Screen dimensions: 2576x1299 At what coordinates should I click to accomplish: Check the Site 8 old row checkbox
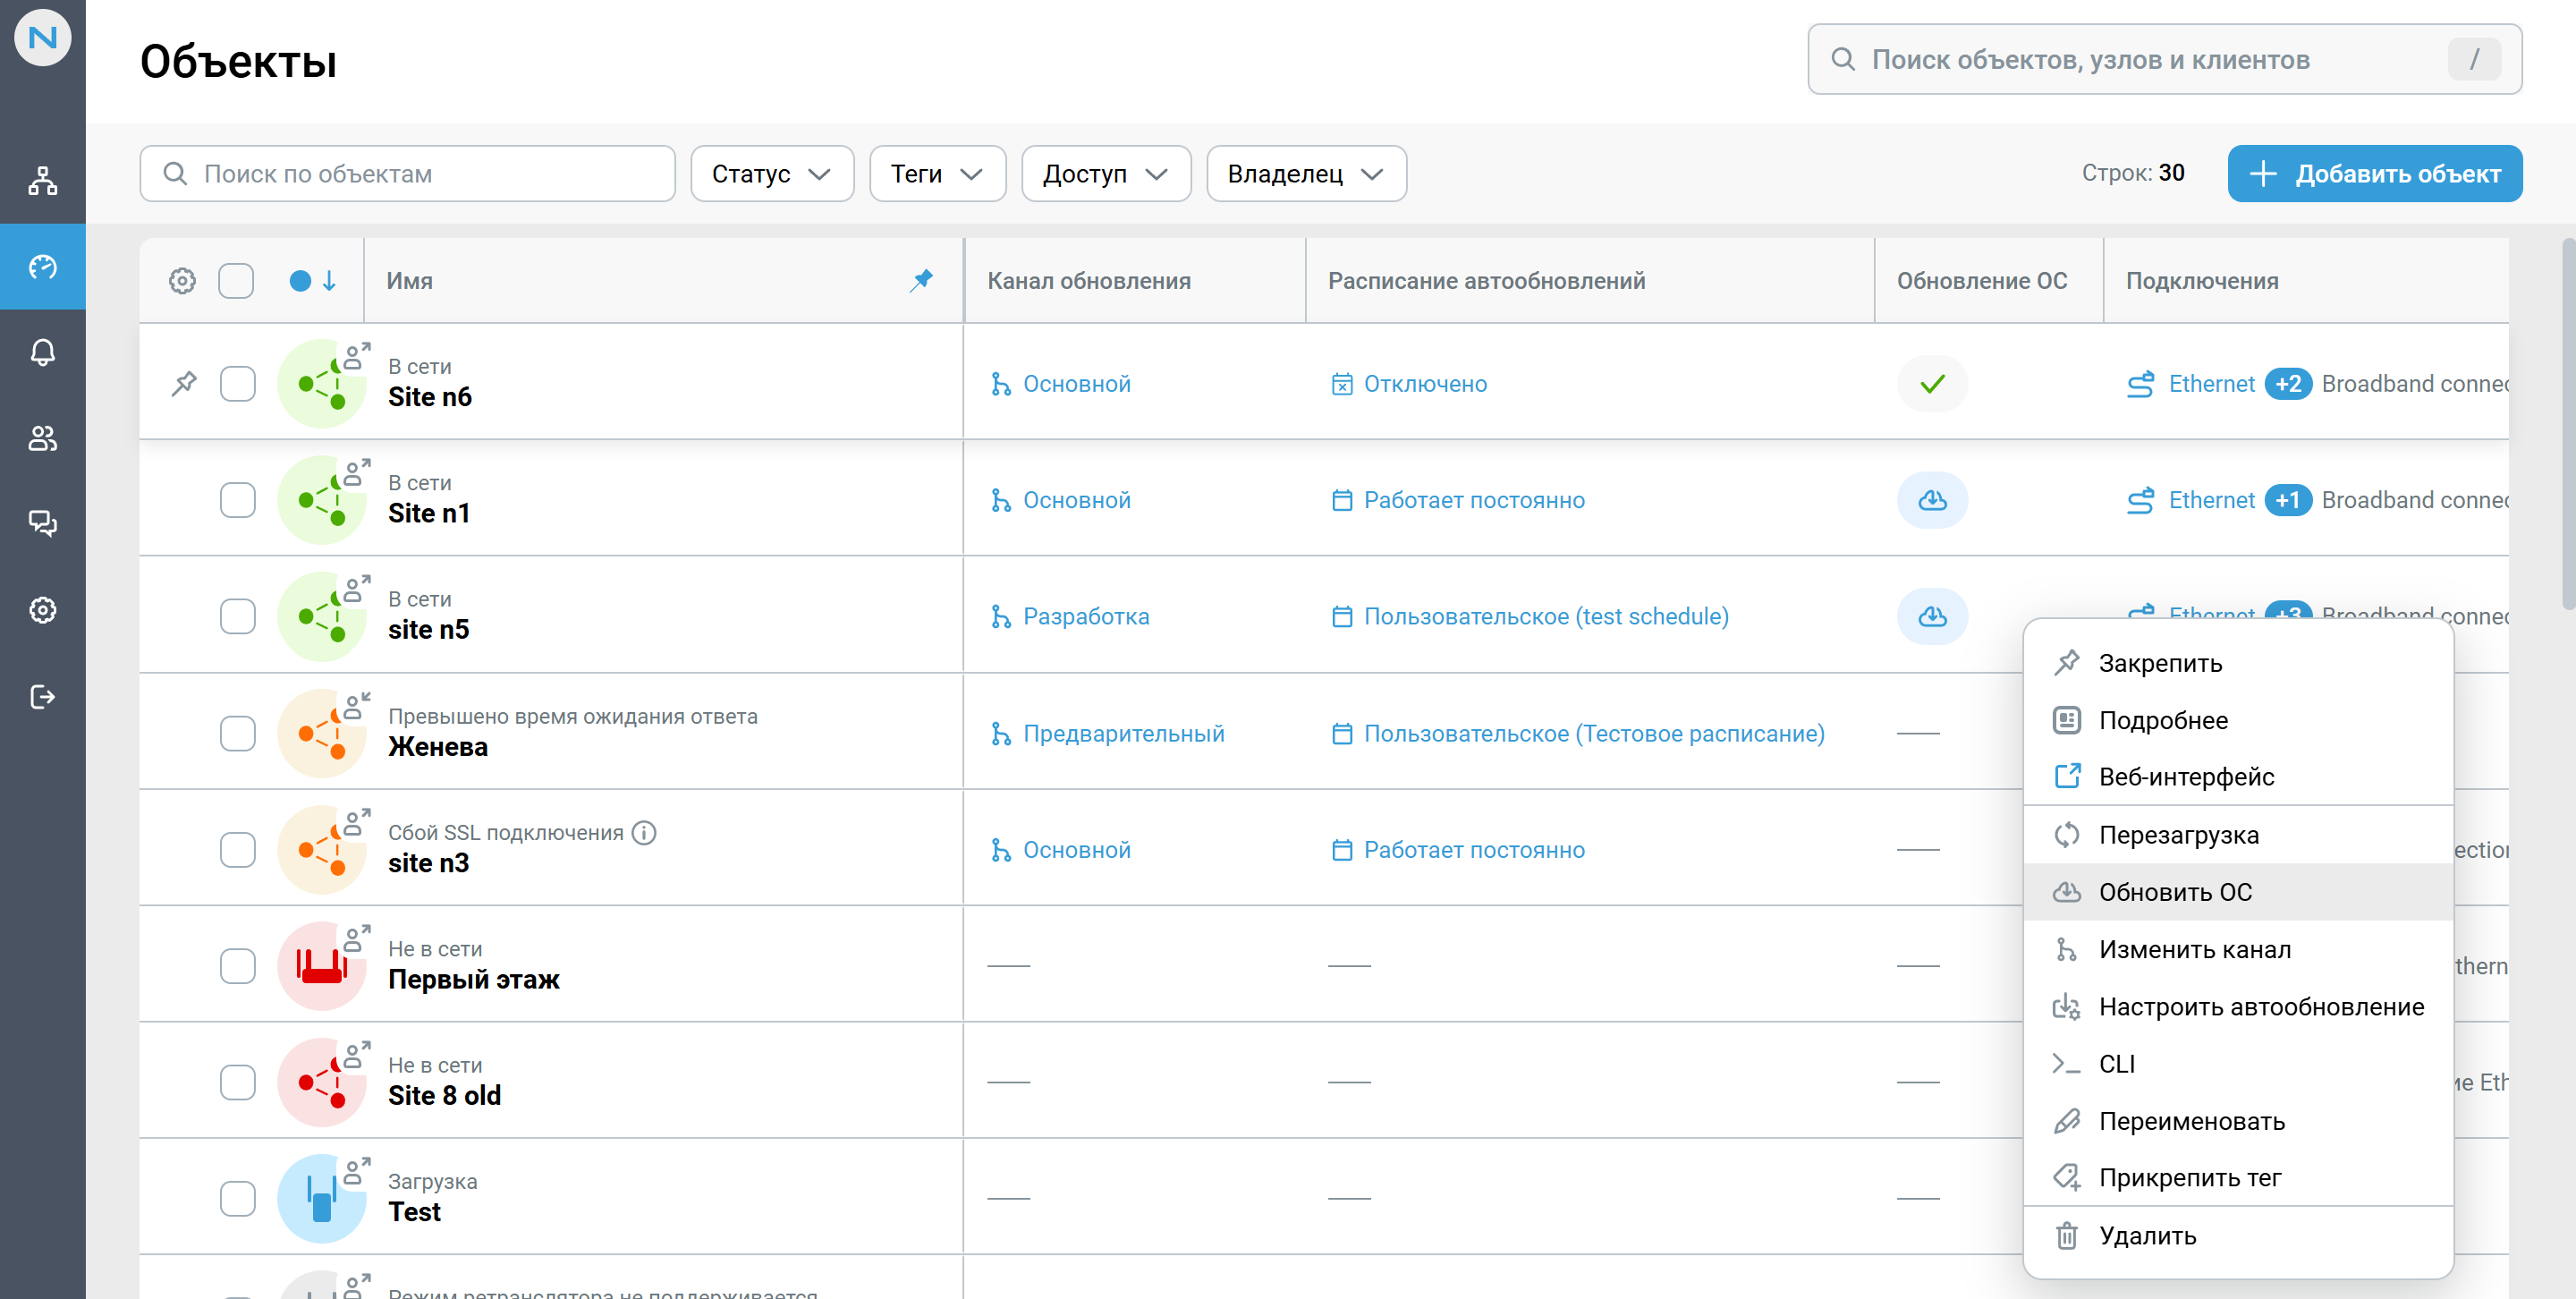tap(238, 1082)
